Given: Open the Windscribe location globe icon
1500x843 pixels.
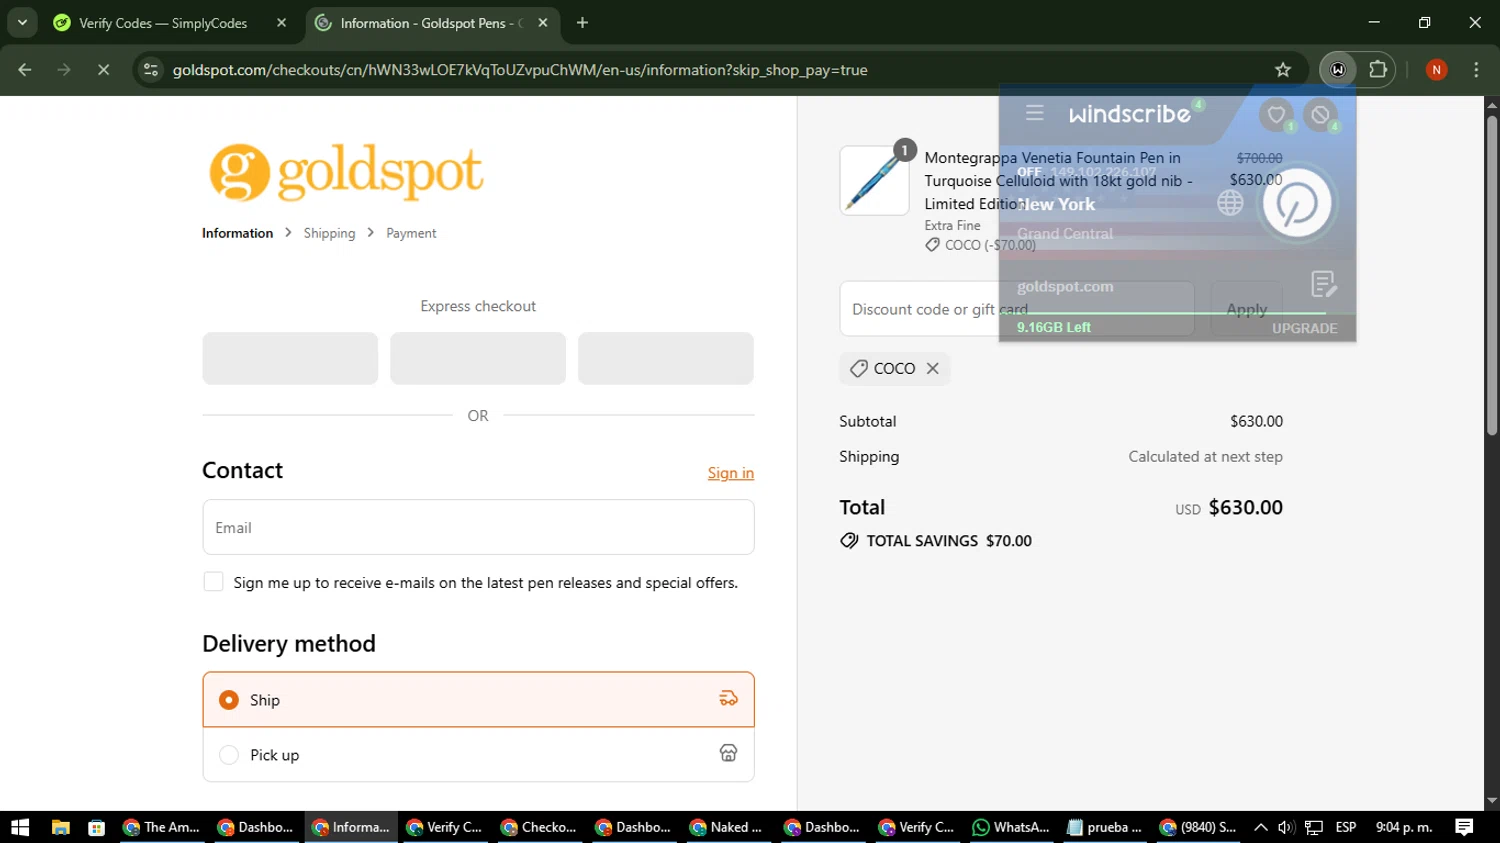Looking at the screenshot, I should click(x=1230, y=203).
